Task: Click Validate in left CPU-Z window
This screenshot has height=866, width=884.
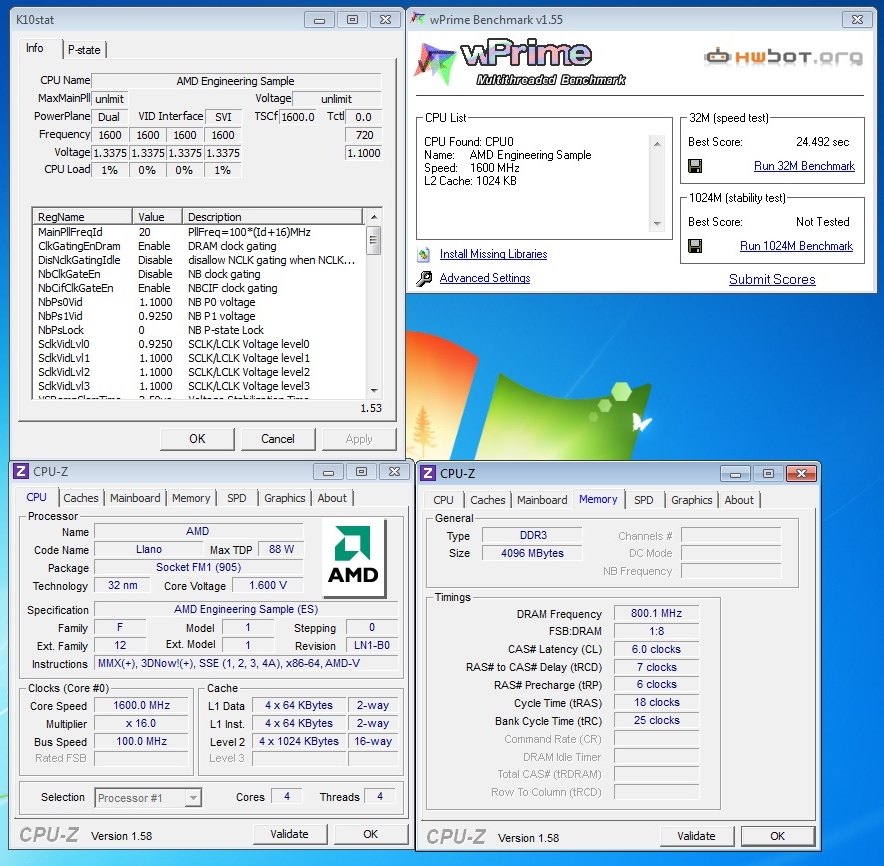Action: coord(290,834)
